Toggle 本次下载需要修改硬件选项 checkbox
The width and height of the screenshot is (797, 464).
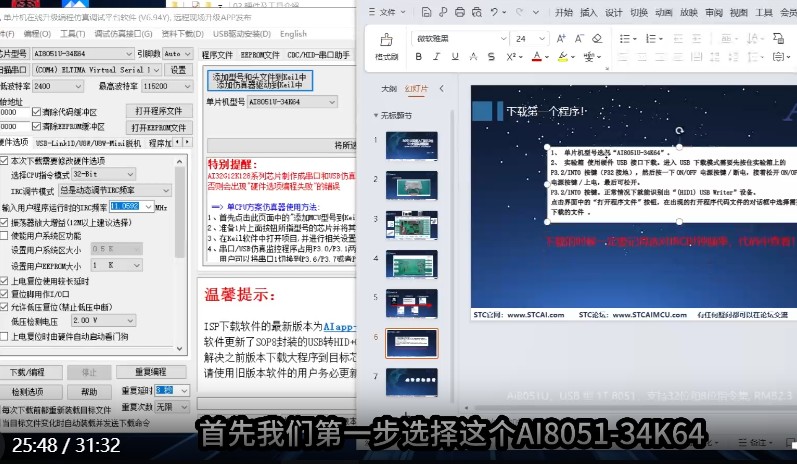click(x=4, y=161)
